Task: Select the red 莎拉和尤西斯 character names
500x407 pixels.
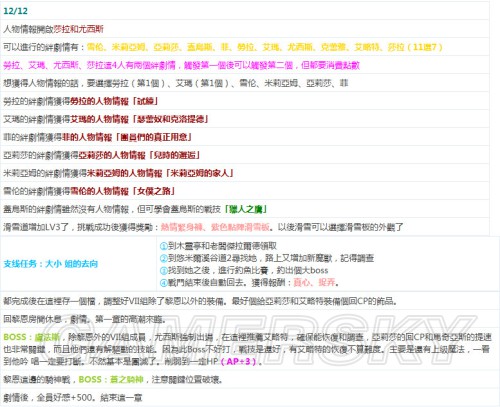Action: [x=79, y=29]
